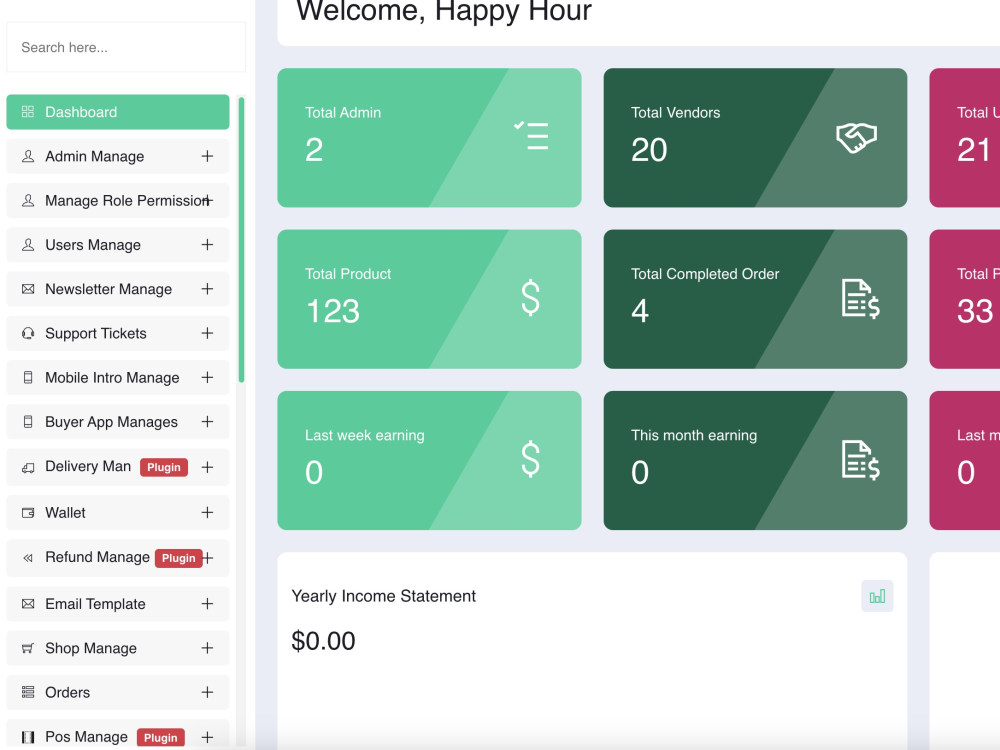Click the Email Template envelope icon
Image resolution: width=1000 pixels, height=750 pixels.
(x=27, y=604)
